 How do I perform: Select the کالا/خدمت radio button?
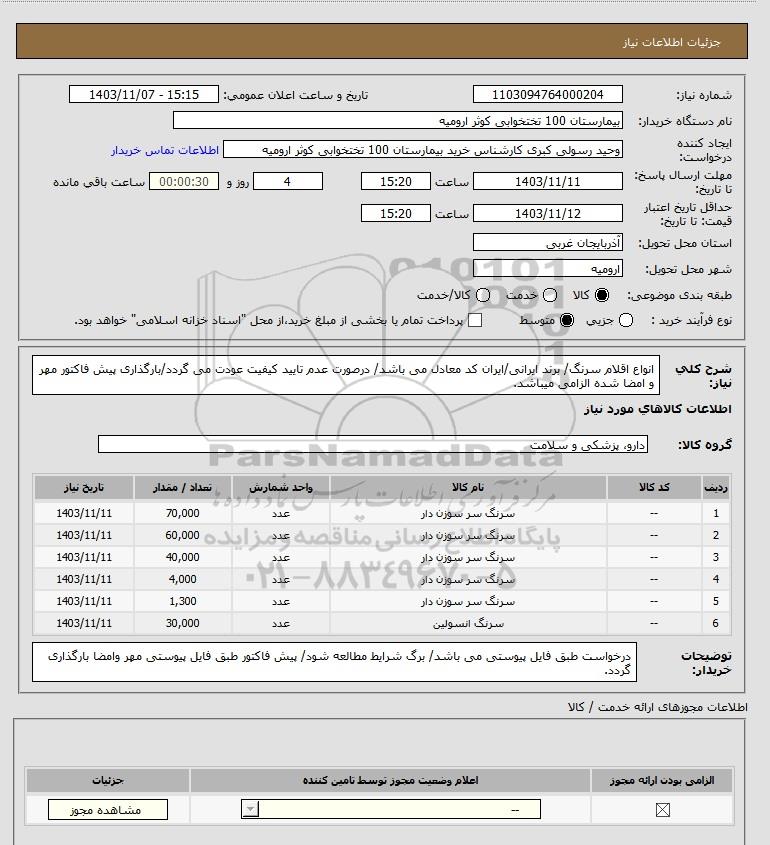(483, 295)
